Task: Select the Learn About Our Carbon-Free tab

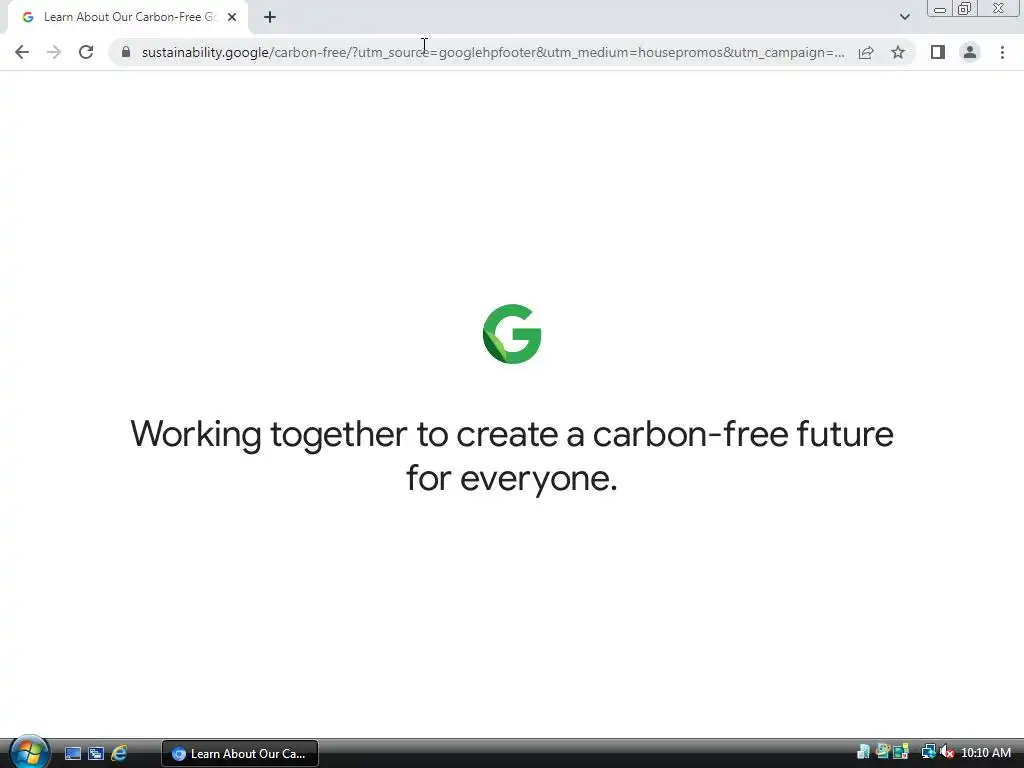Action: (128, 18)
